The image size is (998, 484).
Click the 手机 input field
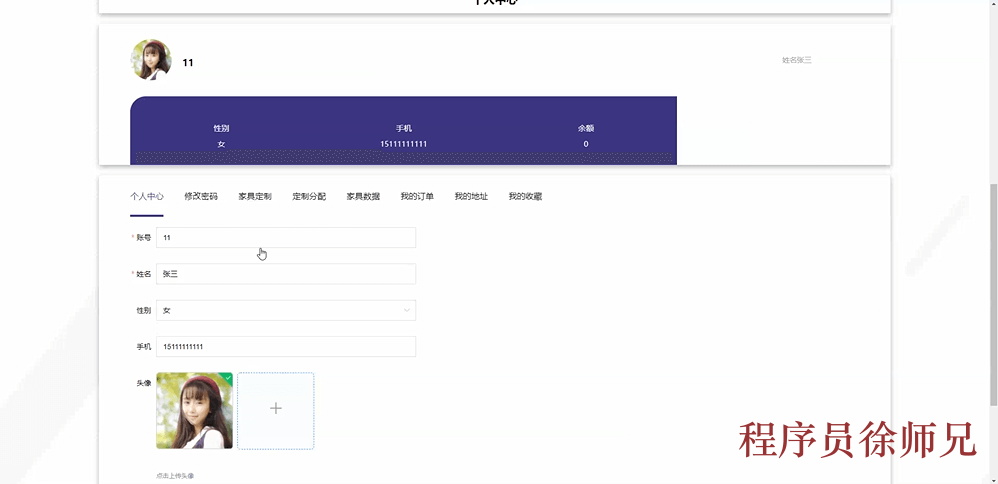pyautogui.click(x=286, y=346)
